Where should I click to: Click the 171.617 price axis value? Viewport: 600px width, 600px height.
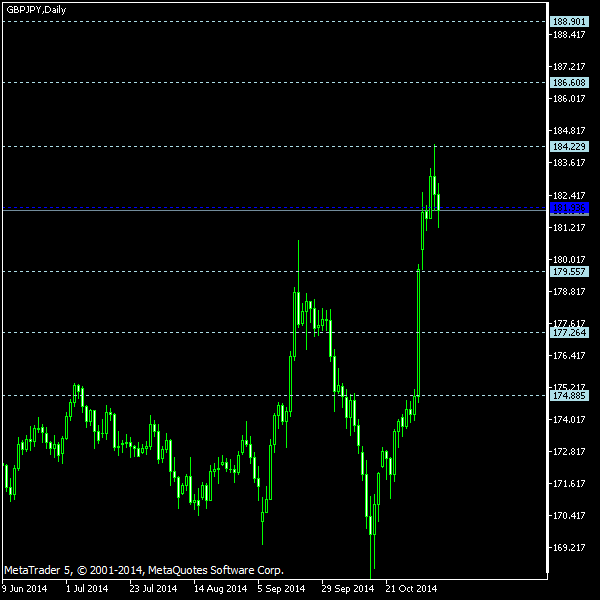click(x=569, y=484)
